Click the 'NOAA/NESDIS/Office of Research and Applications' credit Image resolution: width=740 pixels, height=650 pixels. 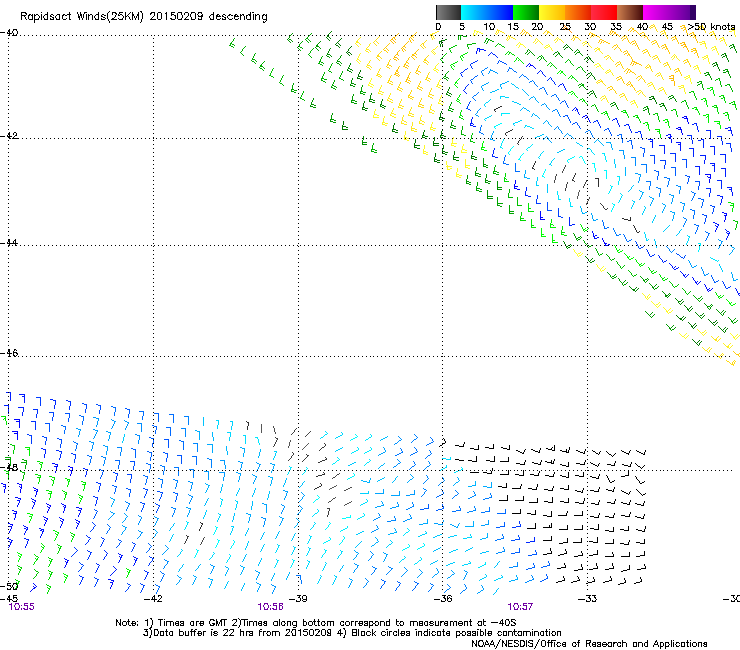pyautogui.click(x=589, y=644)
